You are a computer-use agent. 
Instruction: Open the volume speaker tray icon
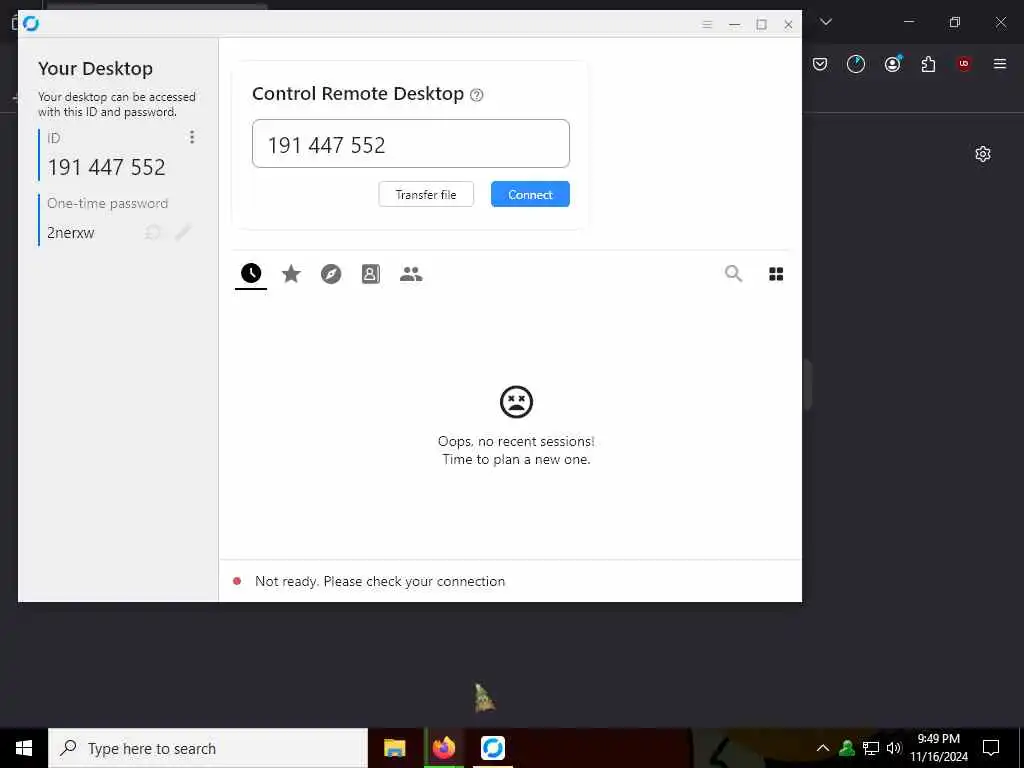coord(894,748)
